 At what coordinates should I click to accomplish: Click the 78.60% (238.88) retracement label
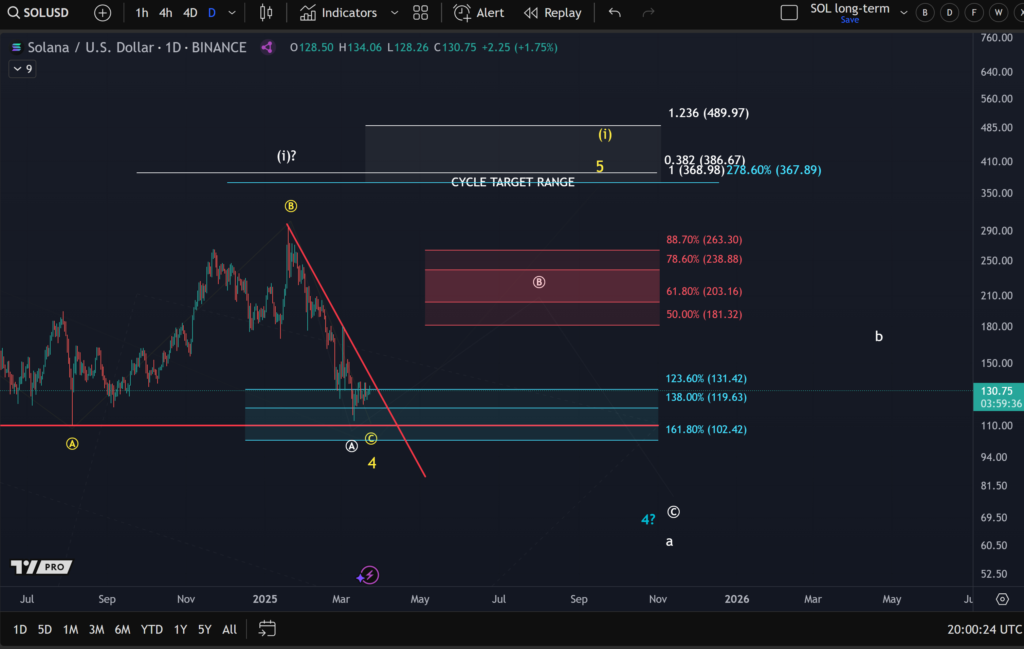[704, 259]
